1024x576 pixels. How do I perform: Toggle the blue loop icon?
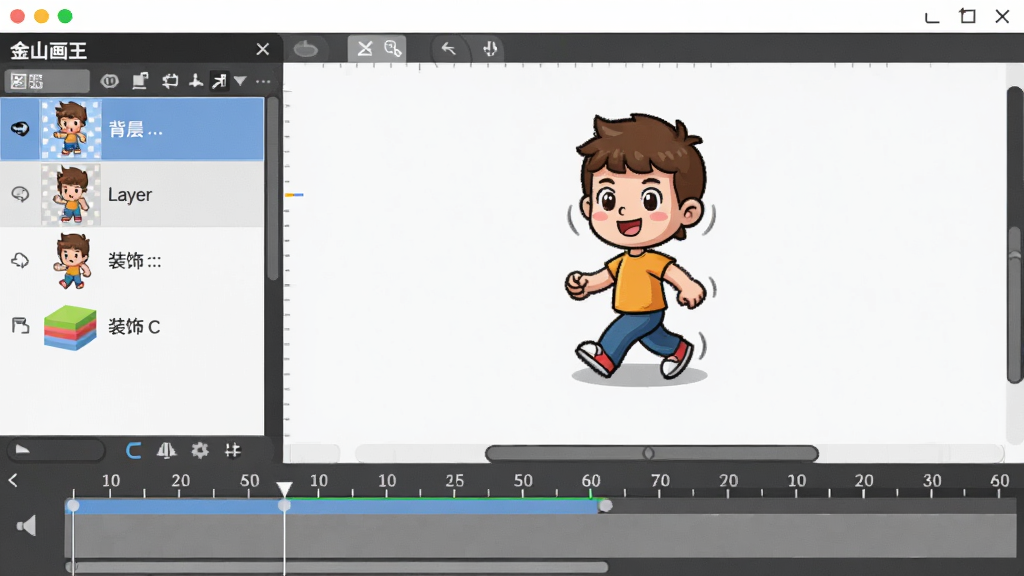point(133,450)
